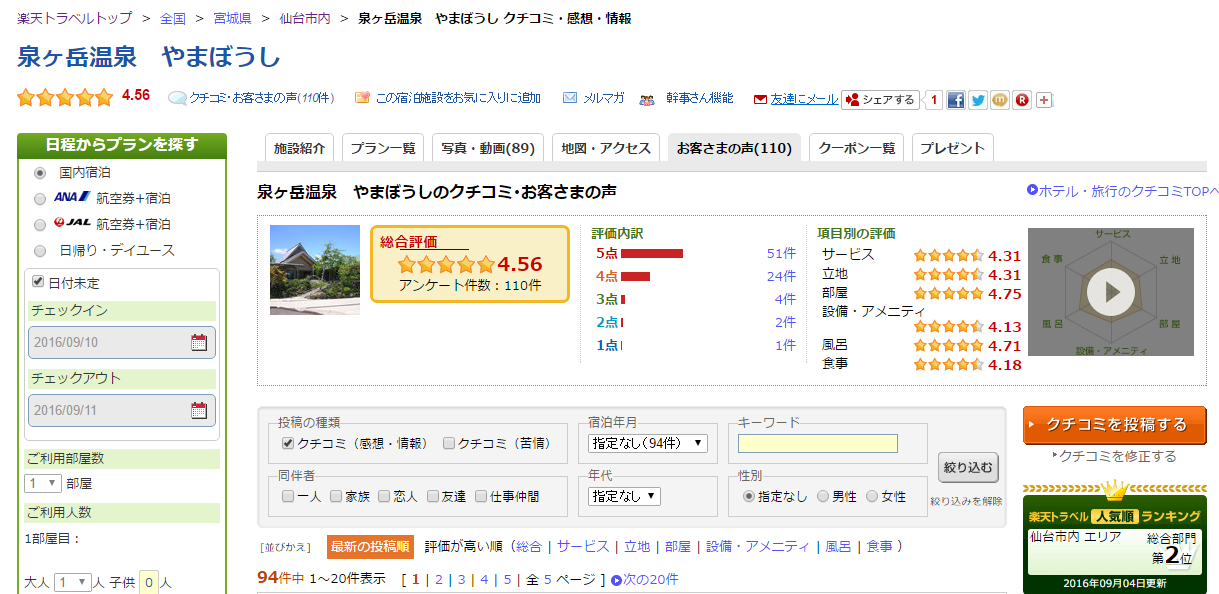The height and width of the screenshot is (594, 1219).
Task: Open the check-out calendar picker icon
Action: pos(199,410)
